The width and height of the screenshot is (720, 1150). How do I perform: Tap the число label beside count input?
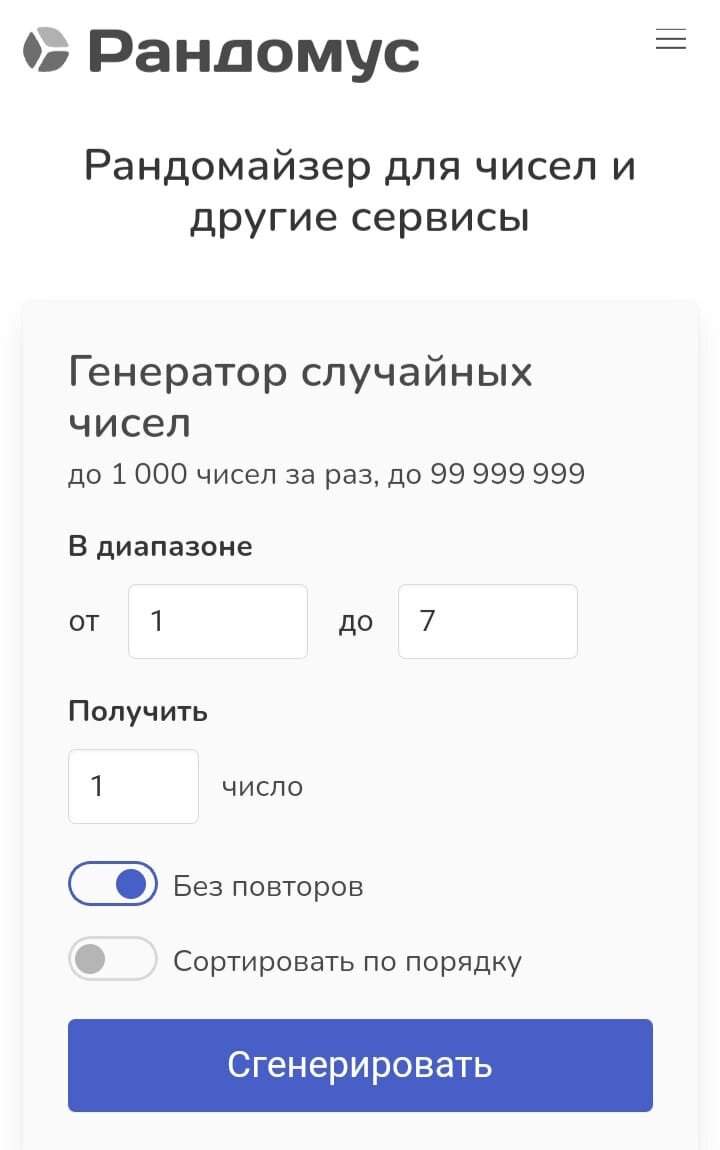tap(262, 787)
